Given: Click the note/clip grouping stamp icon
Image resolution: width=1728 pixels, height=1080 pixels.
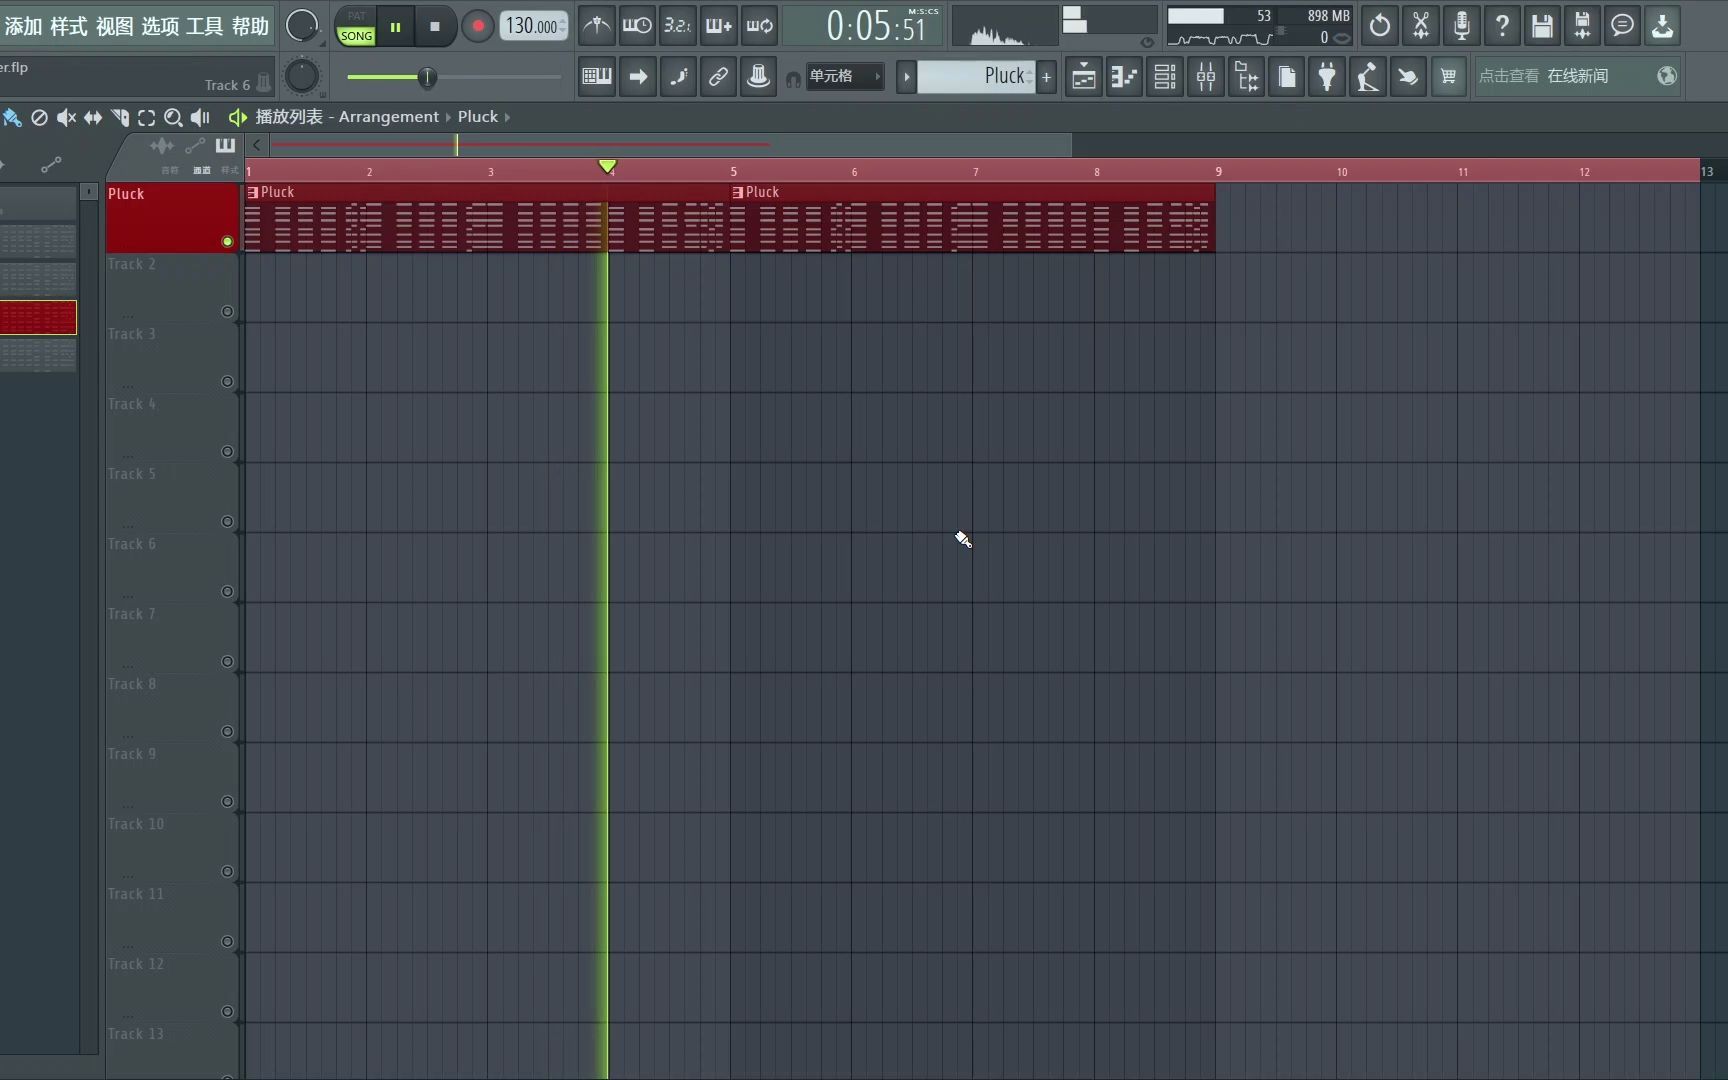Looking at the screenshot, I should point(759,76).
